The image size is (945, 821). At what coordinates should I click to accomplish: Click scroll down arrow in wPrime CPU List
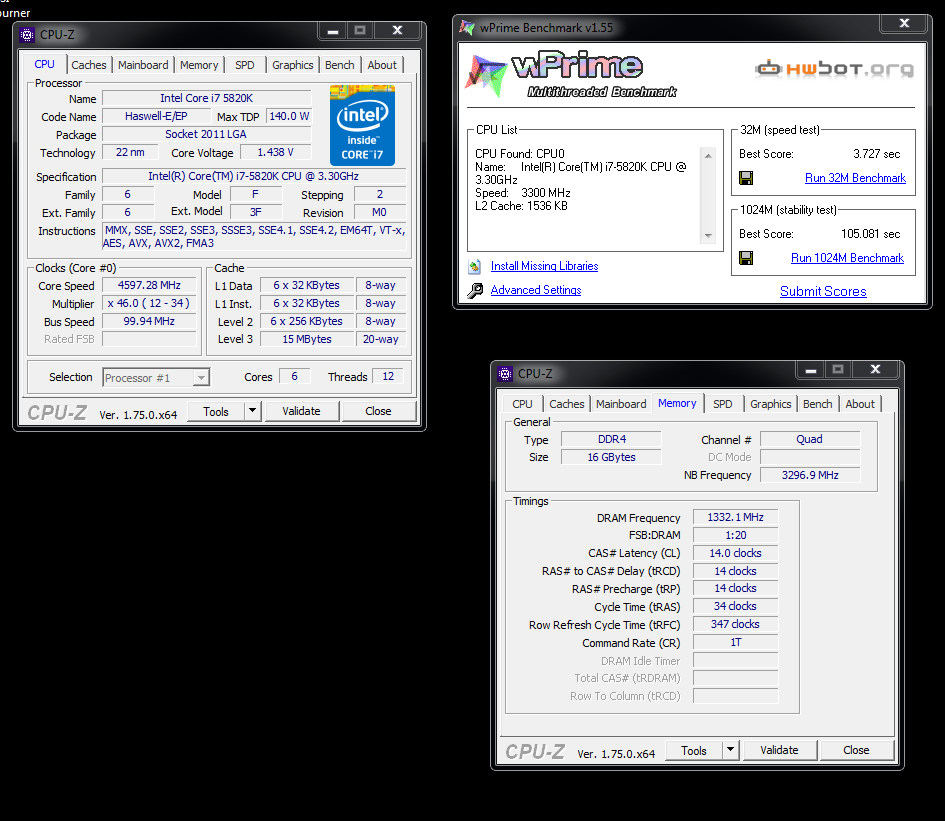pyautogui.click(x=708, y=236)
